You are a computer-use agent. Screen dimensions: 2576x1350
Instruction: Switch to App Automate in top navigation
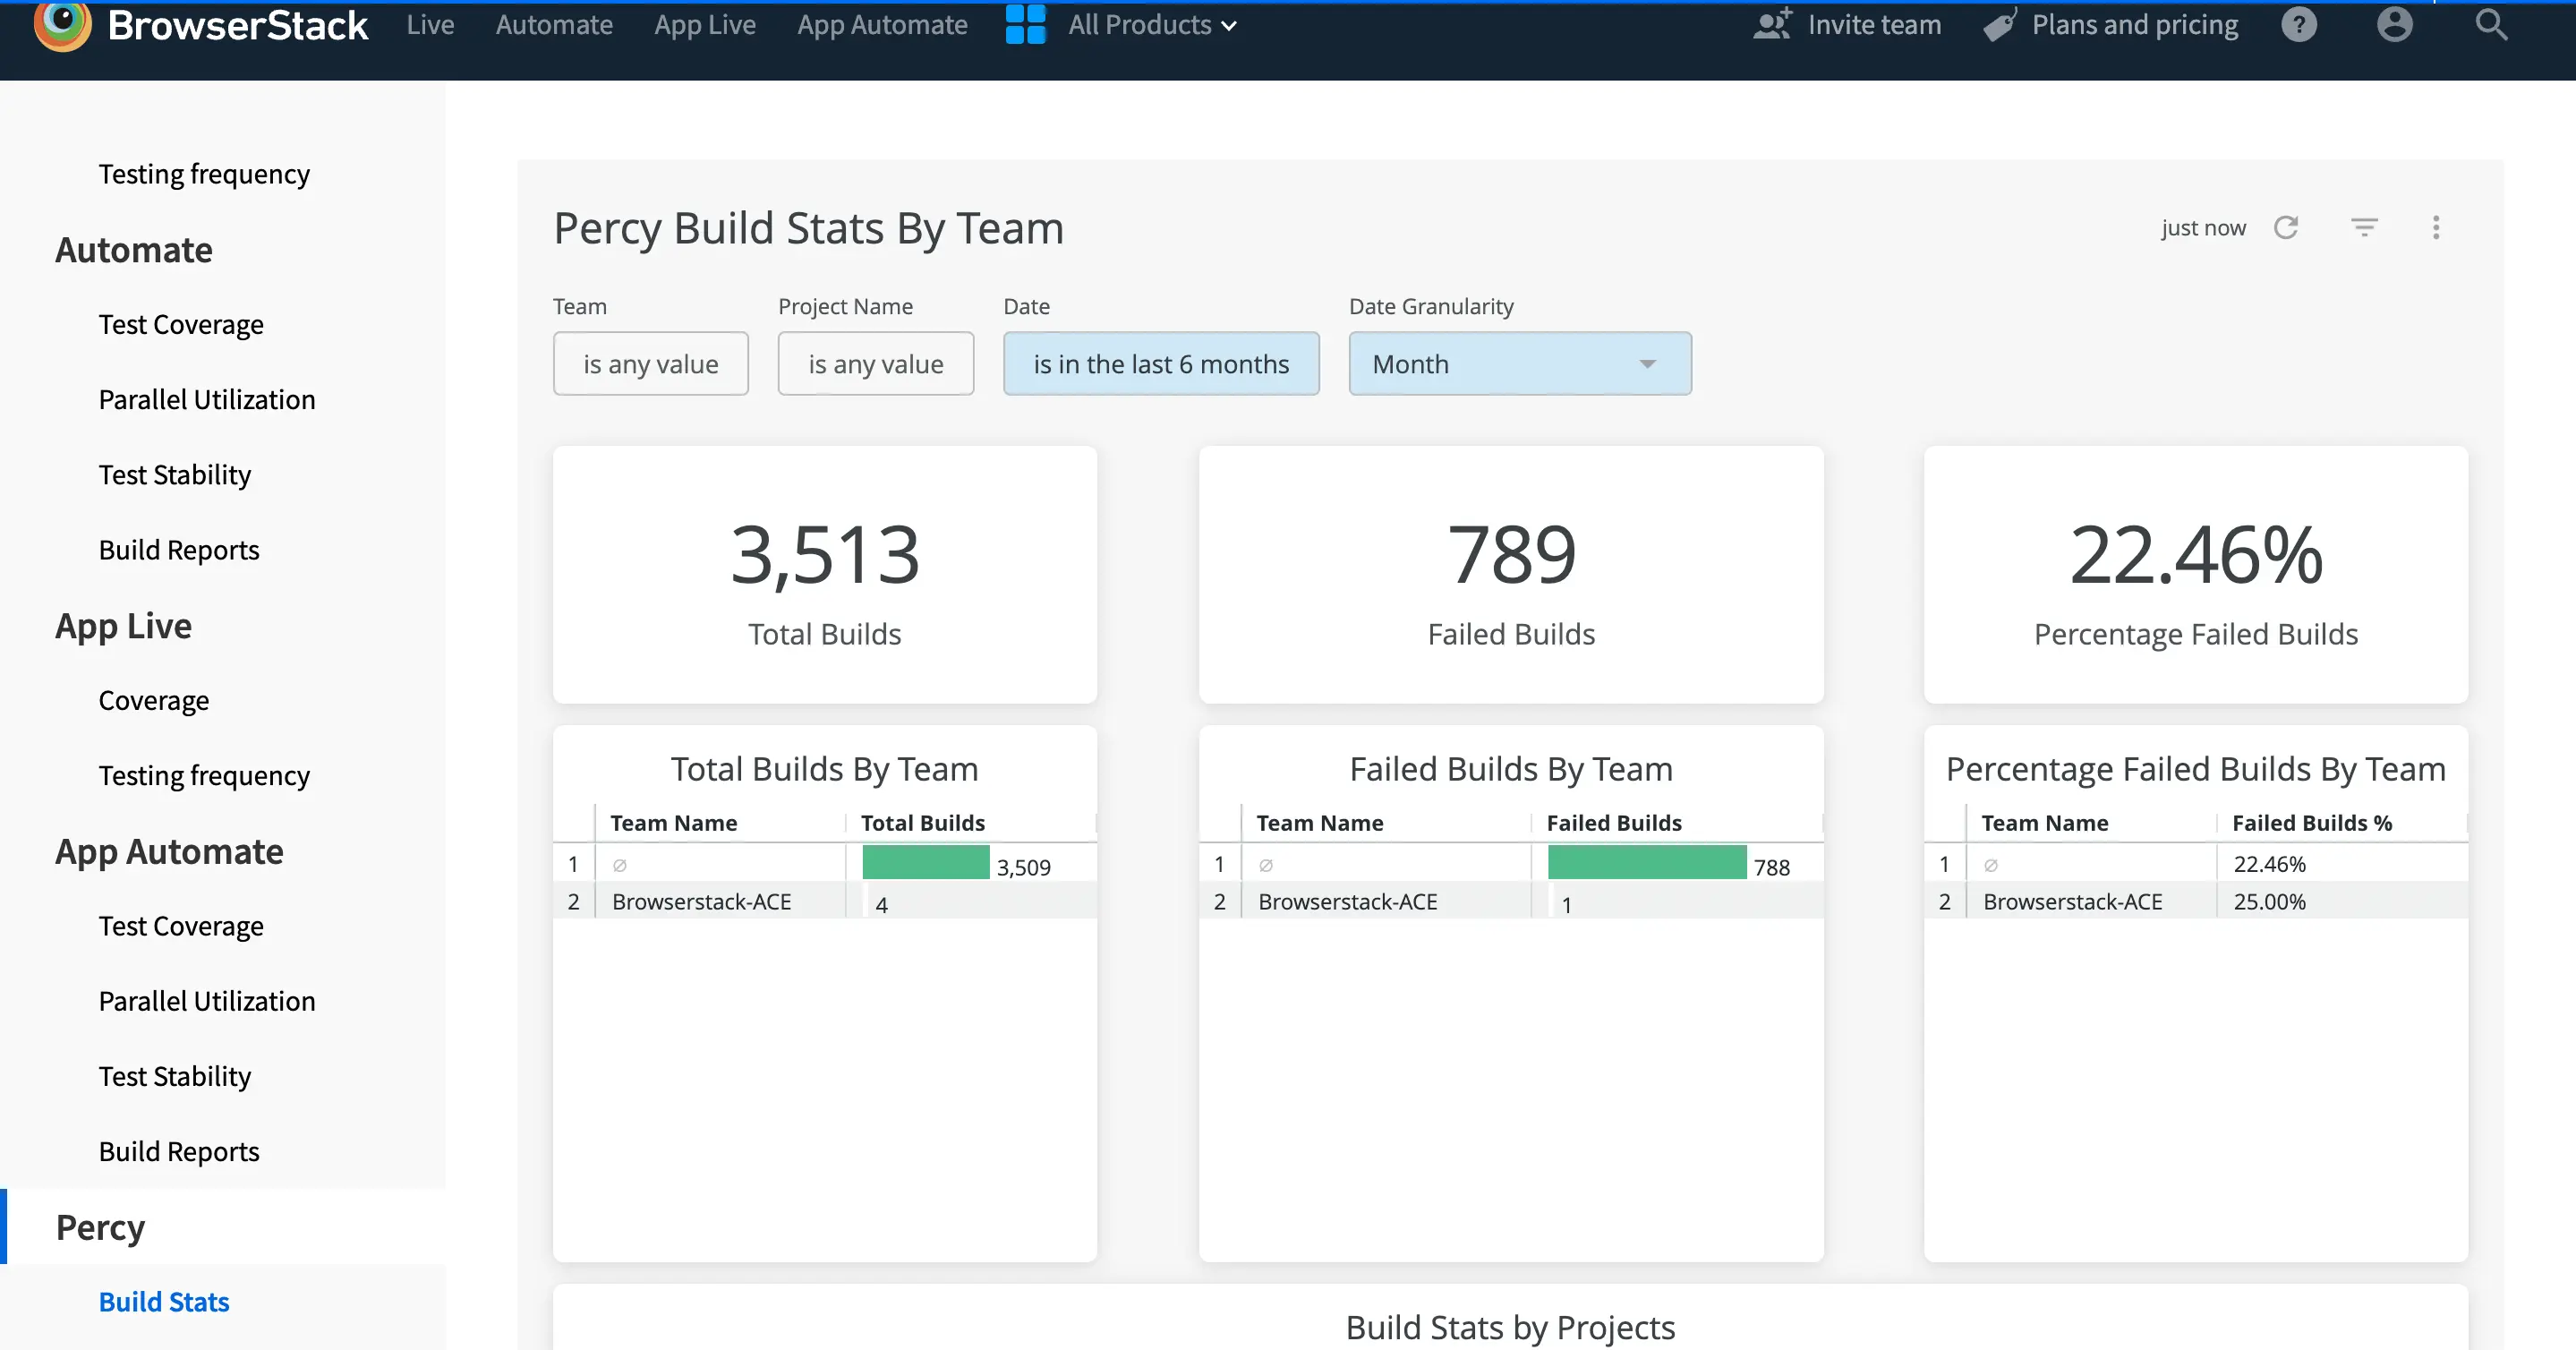[882, 25]
